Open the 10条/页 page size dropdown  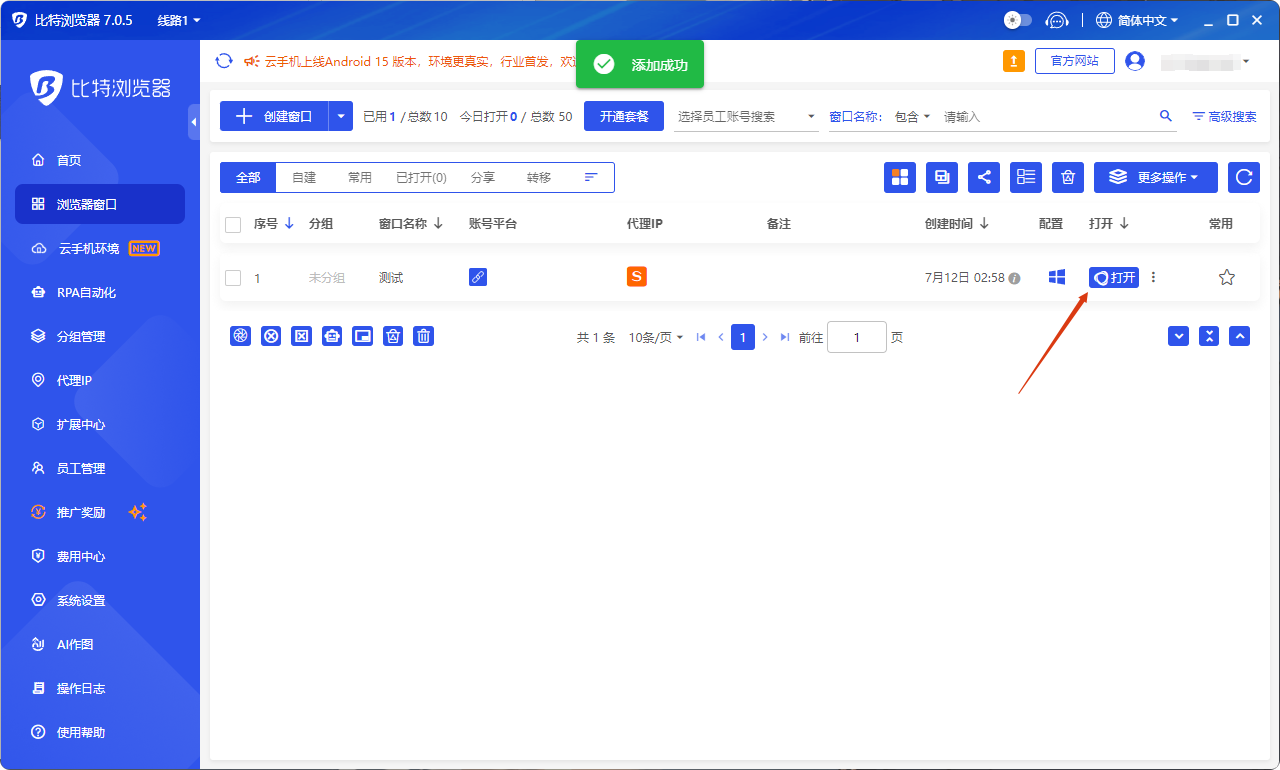click(656, 337)
